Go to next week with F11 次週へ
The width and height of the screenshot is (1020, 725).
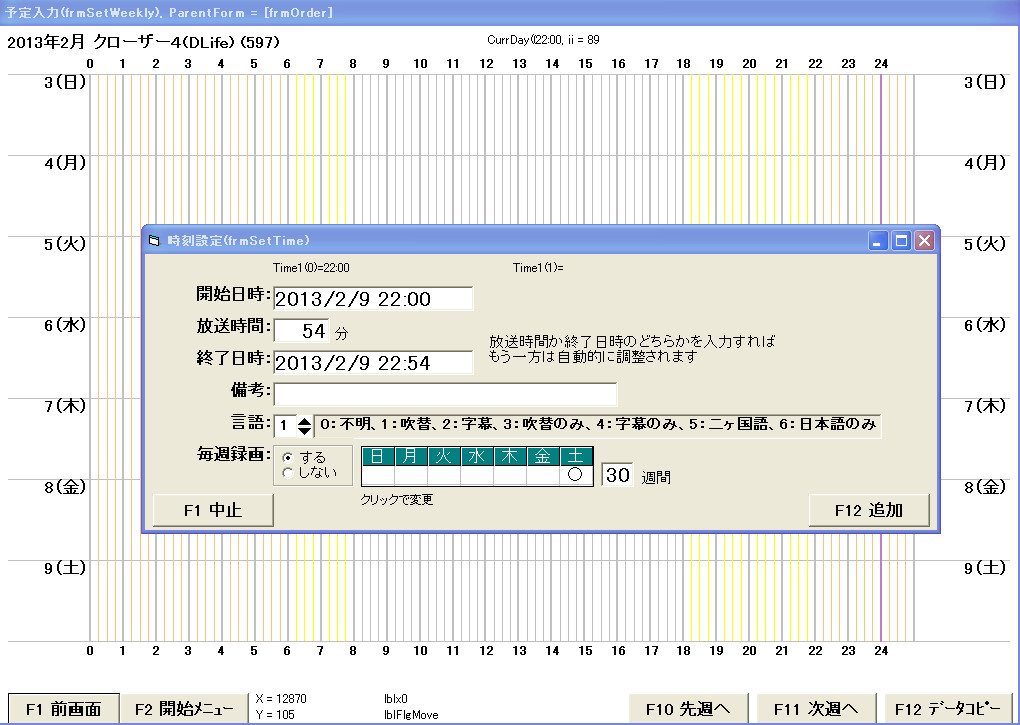(816, 709)
